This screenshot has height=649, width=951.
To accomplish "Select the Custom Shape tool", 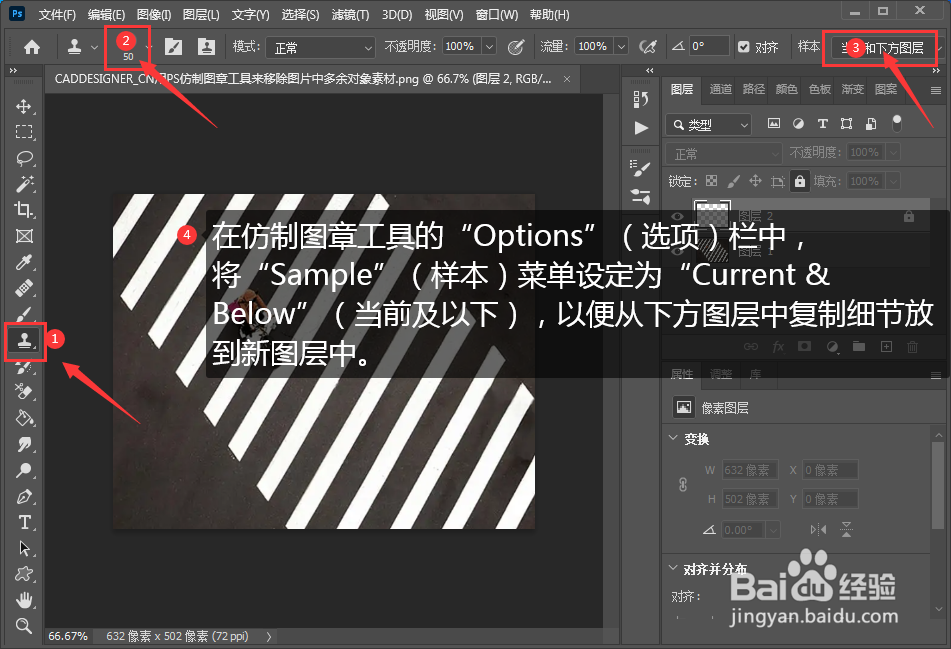I will click(x=24, y=574).
